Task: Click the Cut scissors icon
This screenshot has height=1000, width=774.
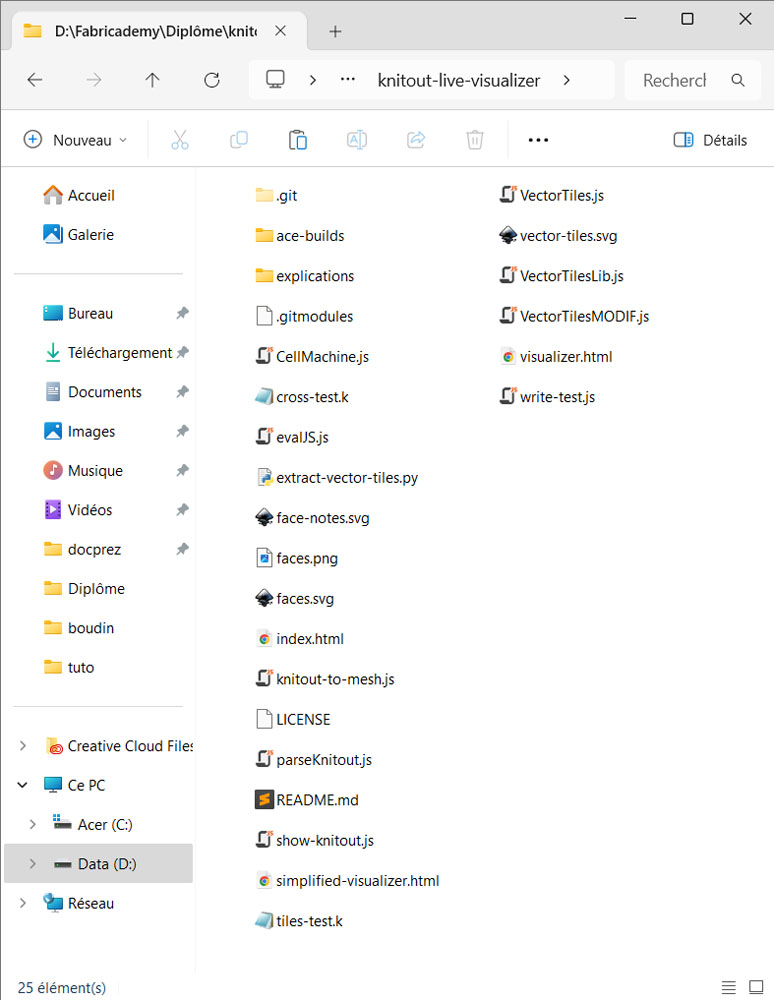Action: pyautogui.click(x=180, y=140)
